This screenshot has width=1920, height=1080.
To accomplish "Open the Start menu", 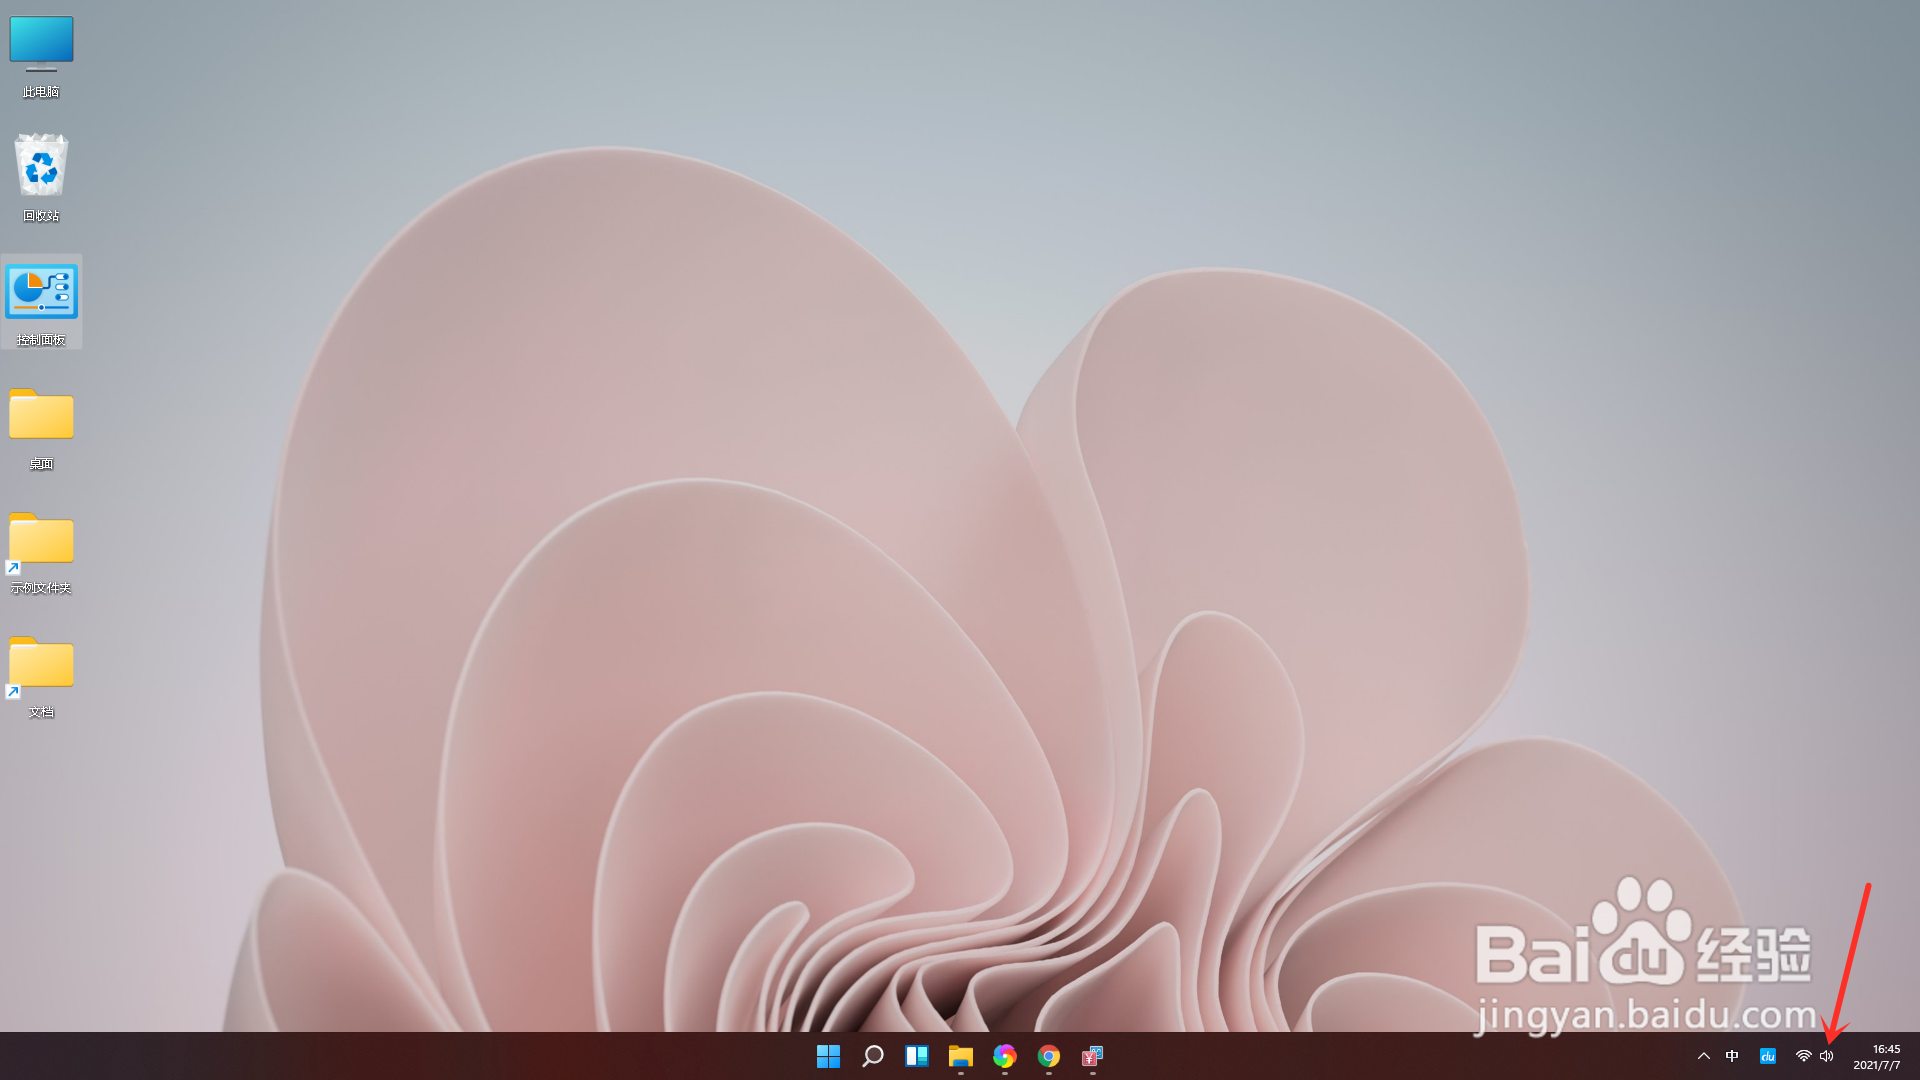I will pos(828,1056).
